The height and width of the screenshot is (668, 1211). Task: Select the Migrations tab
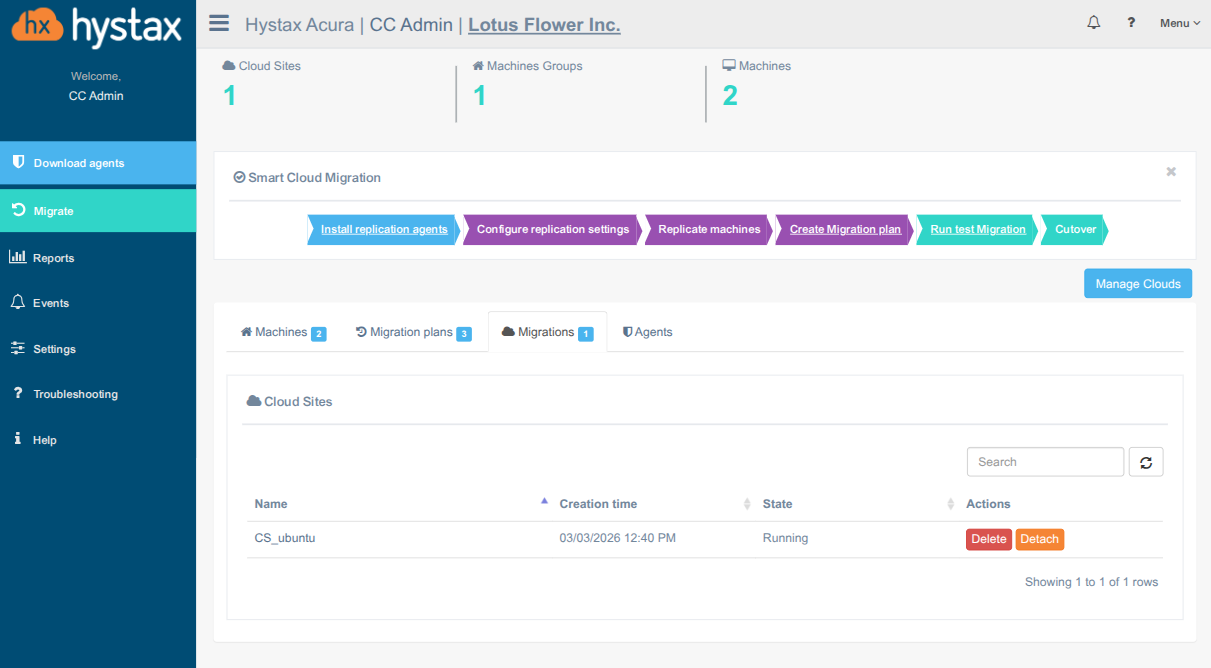pyautogui.click(x=547, y=332)
